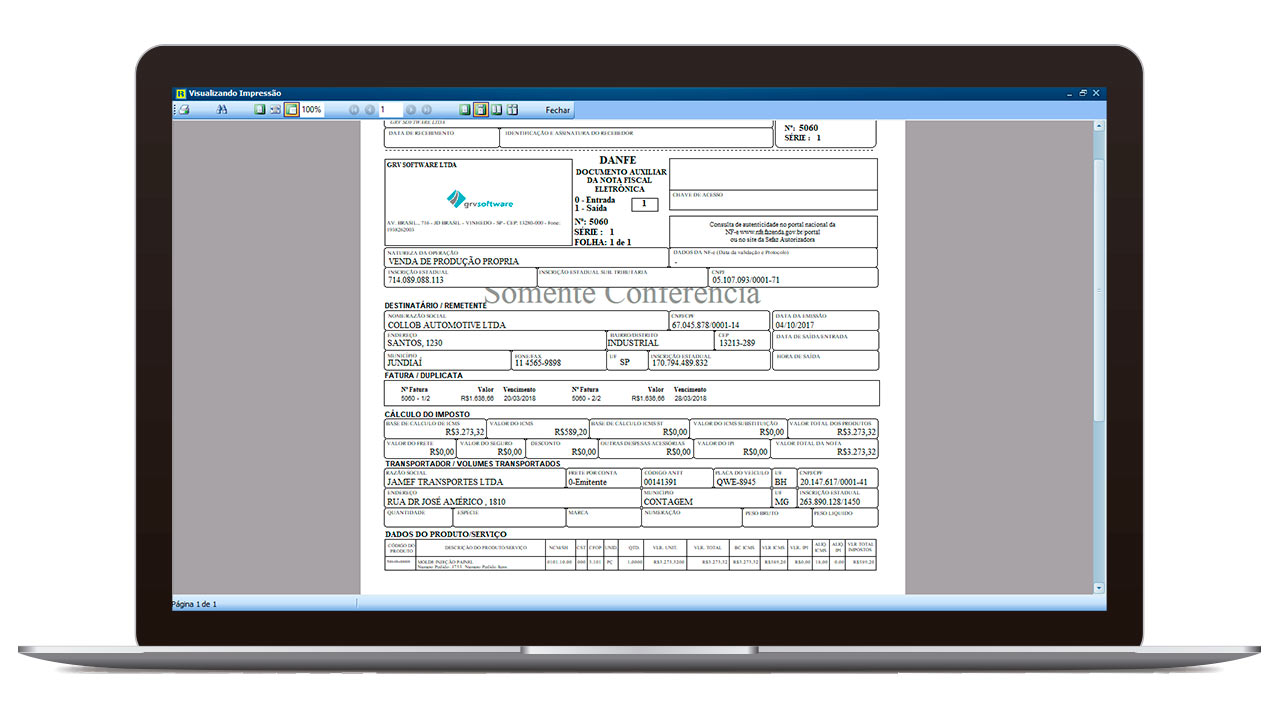Click the page number input field

click(390, 109)
